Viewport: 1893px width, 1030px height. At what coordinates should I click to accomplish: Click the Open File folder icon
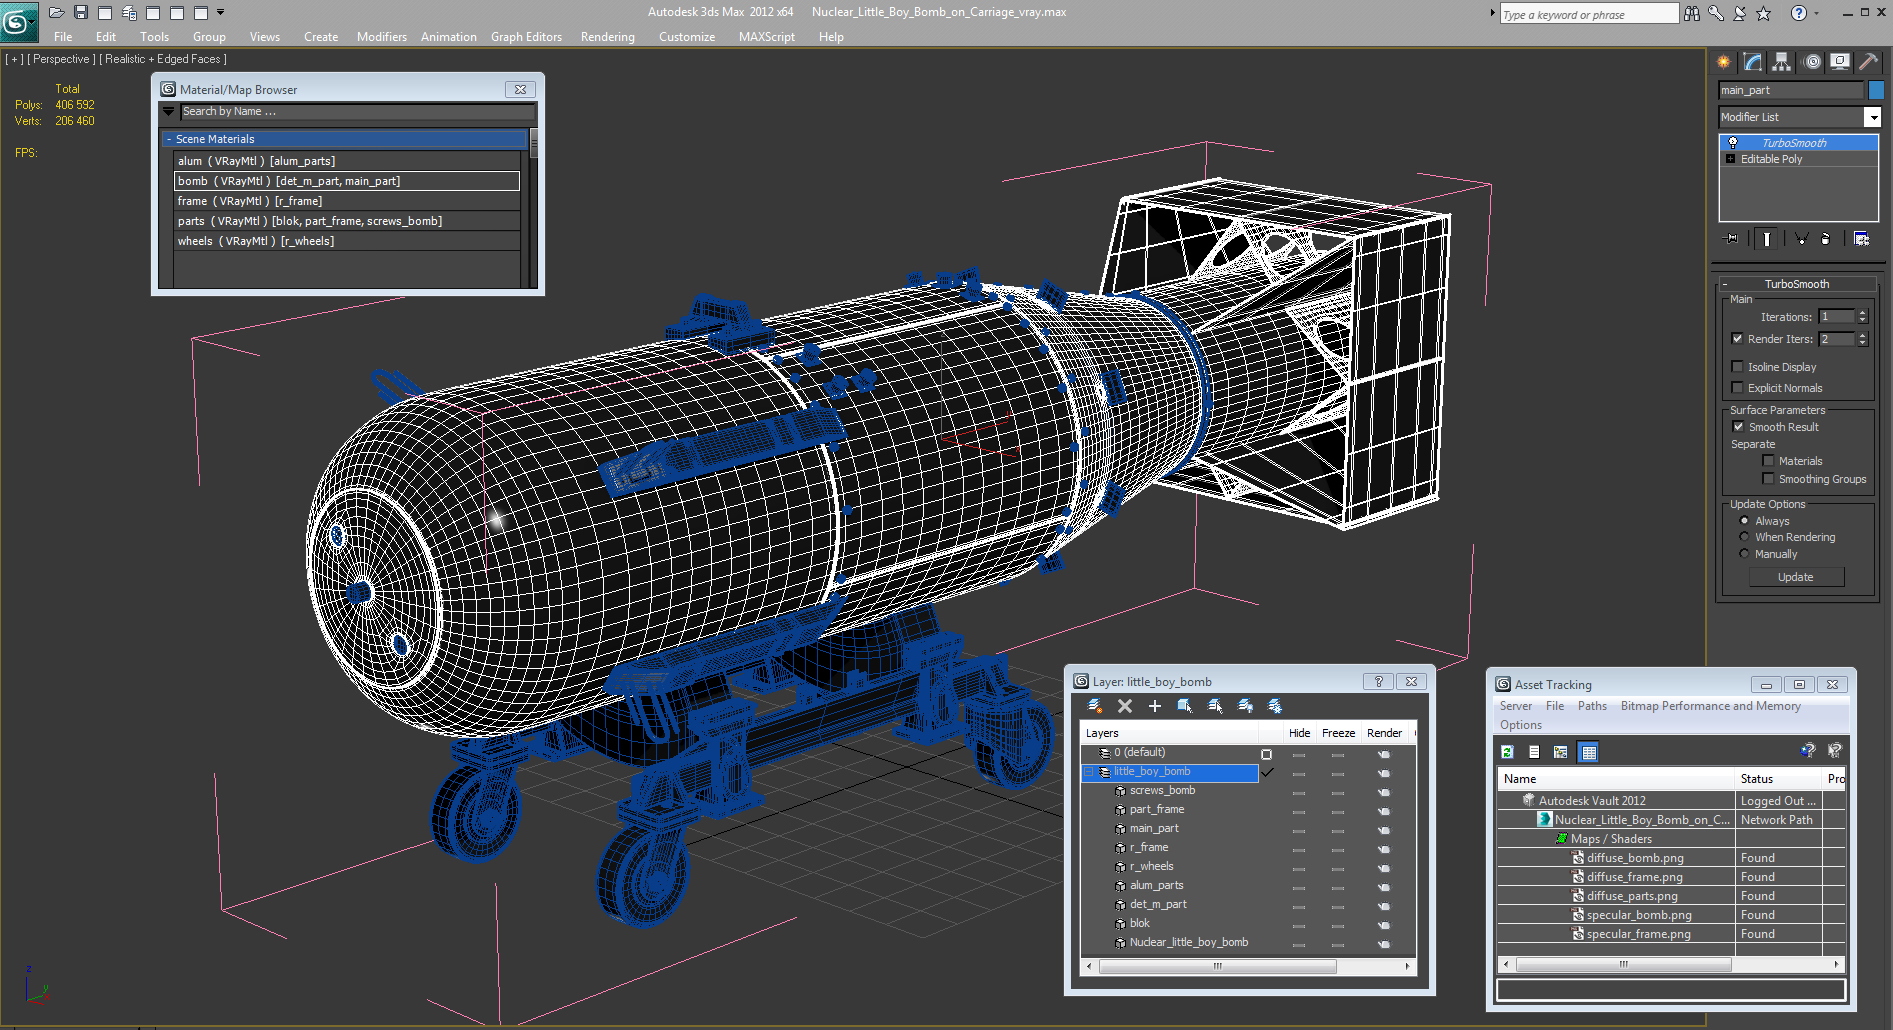pyautogui.click(x=57, y=13)
